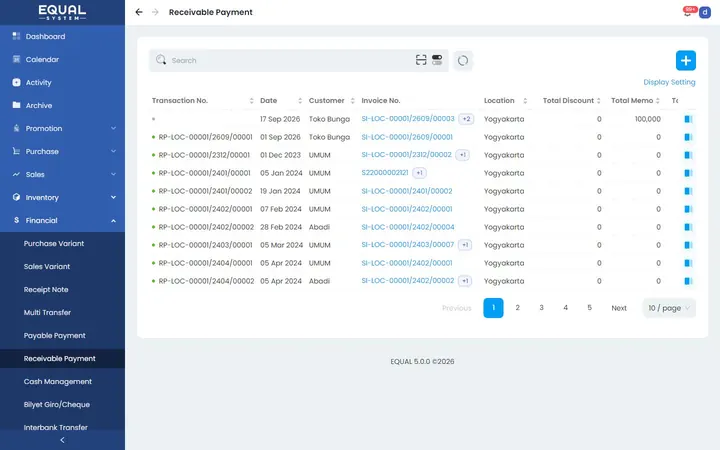Image resolution: width=720 pixels, height=450 pixels.
Task: Select transaction RP-LOC-00001/2404/00001
Action: [x=205, y=263]
